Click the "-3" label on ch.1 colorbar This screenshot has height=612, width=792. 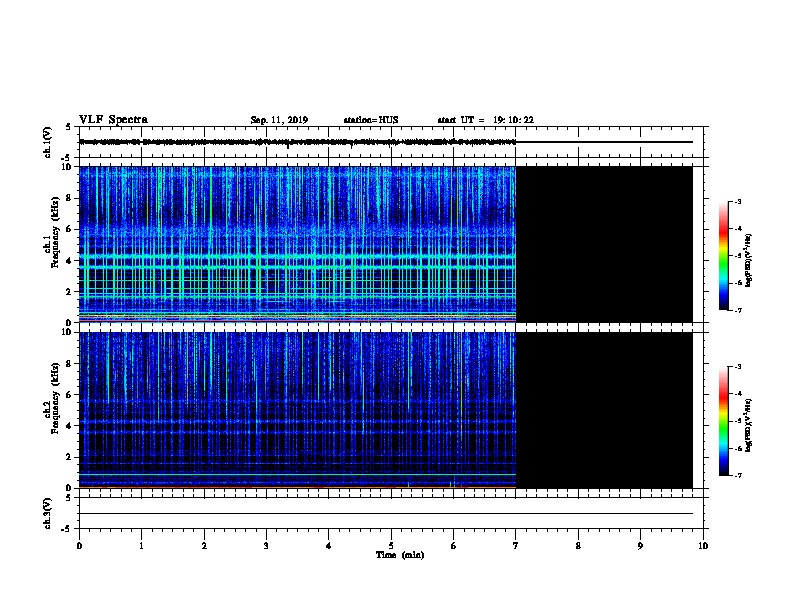click(737, 201)
